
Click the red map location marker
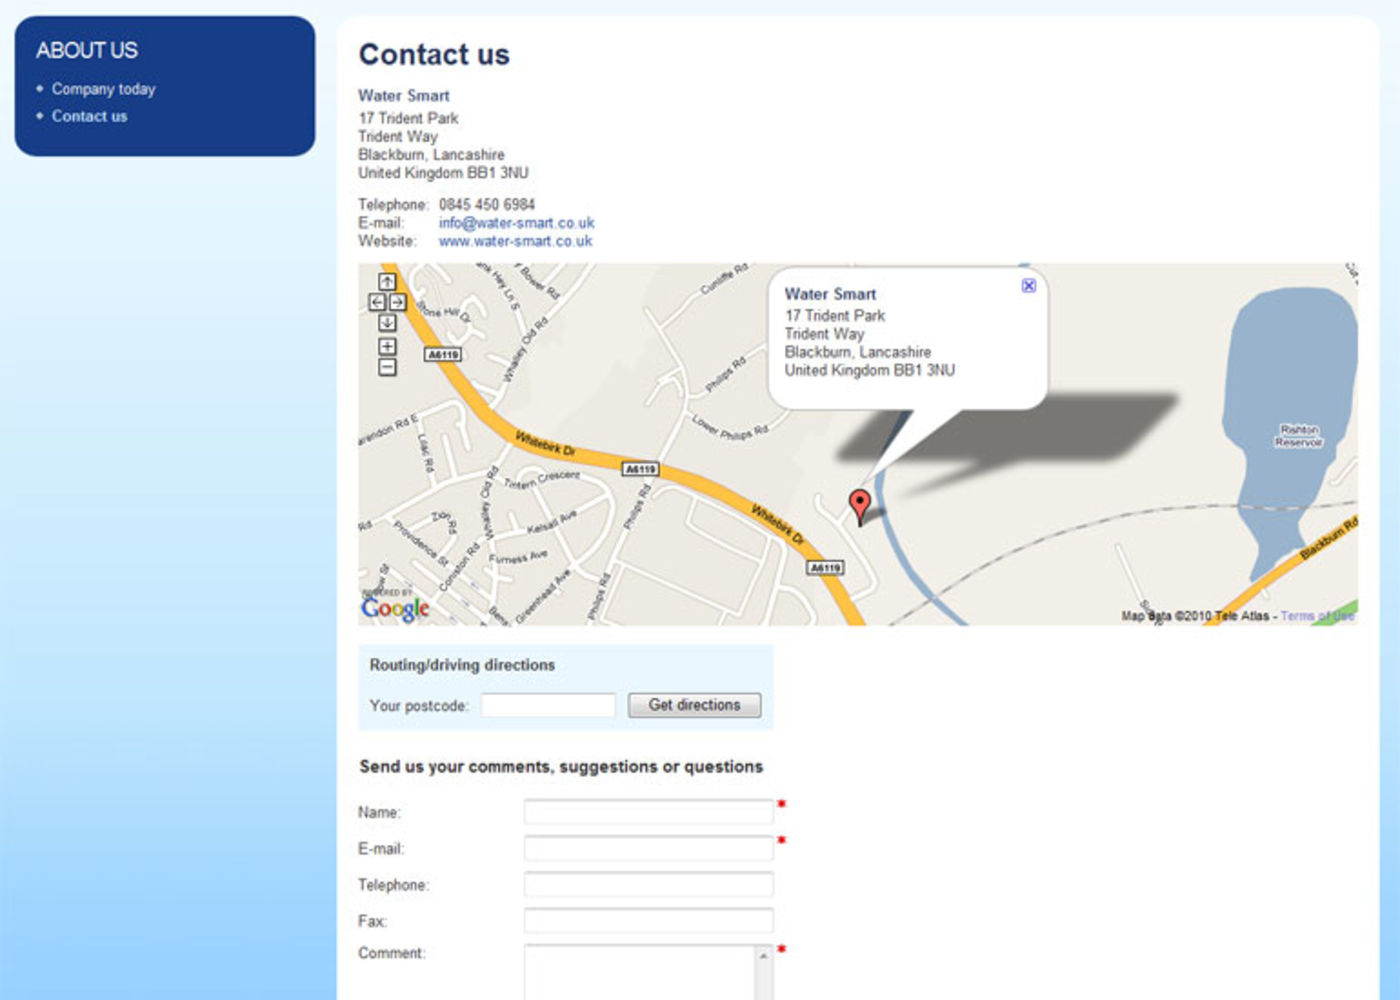[x=860, y=506]
